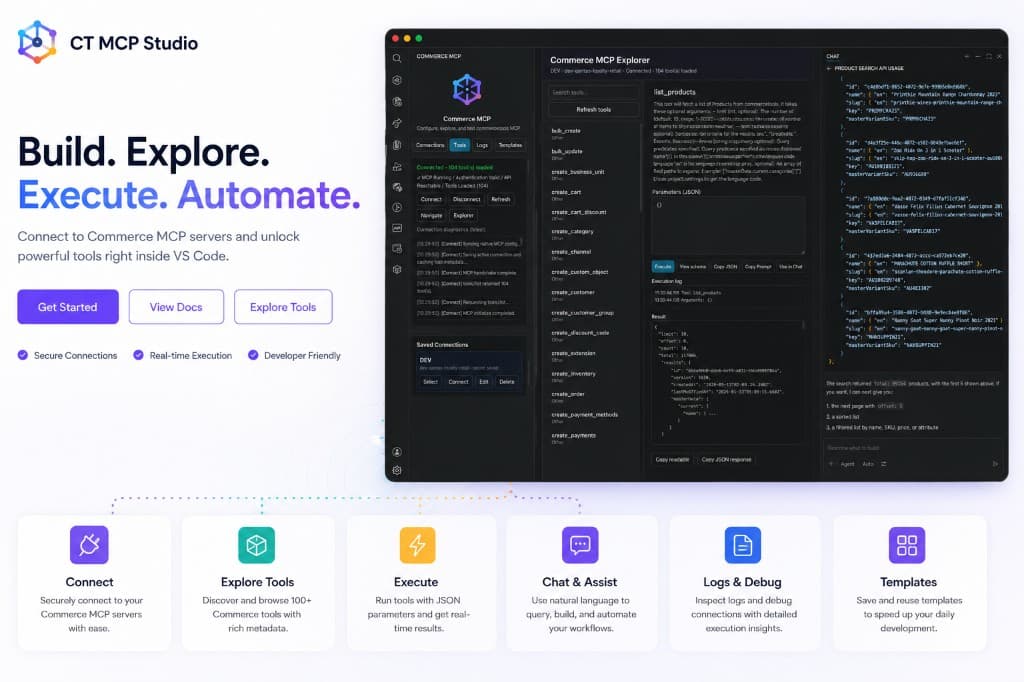The width and height of the screenshot is (1024, 682).
Task: Click the Refresh tools button
Action: point(594,110)
